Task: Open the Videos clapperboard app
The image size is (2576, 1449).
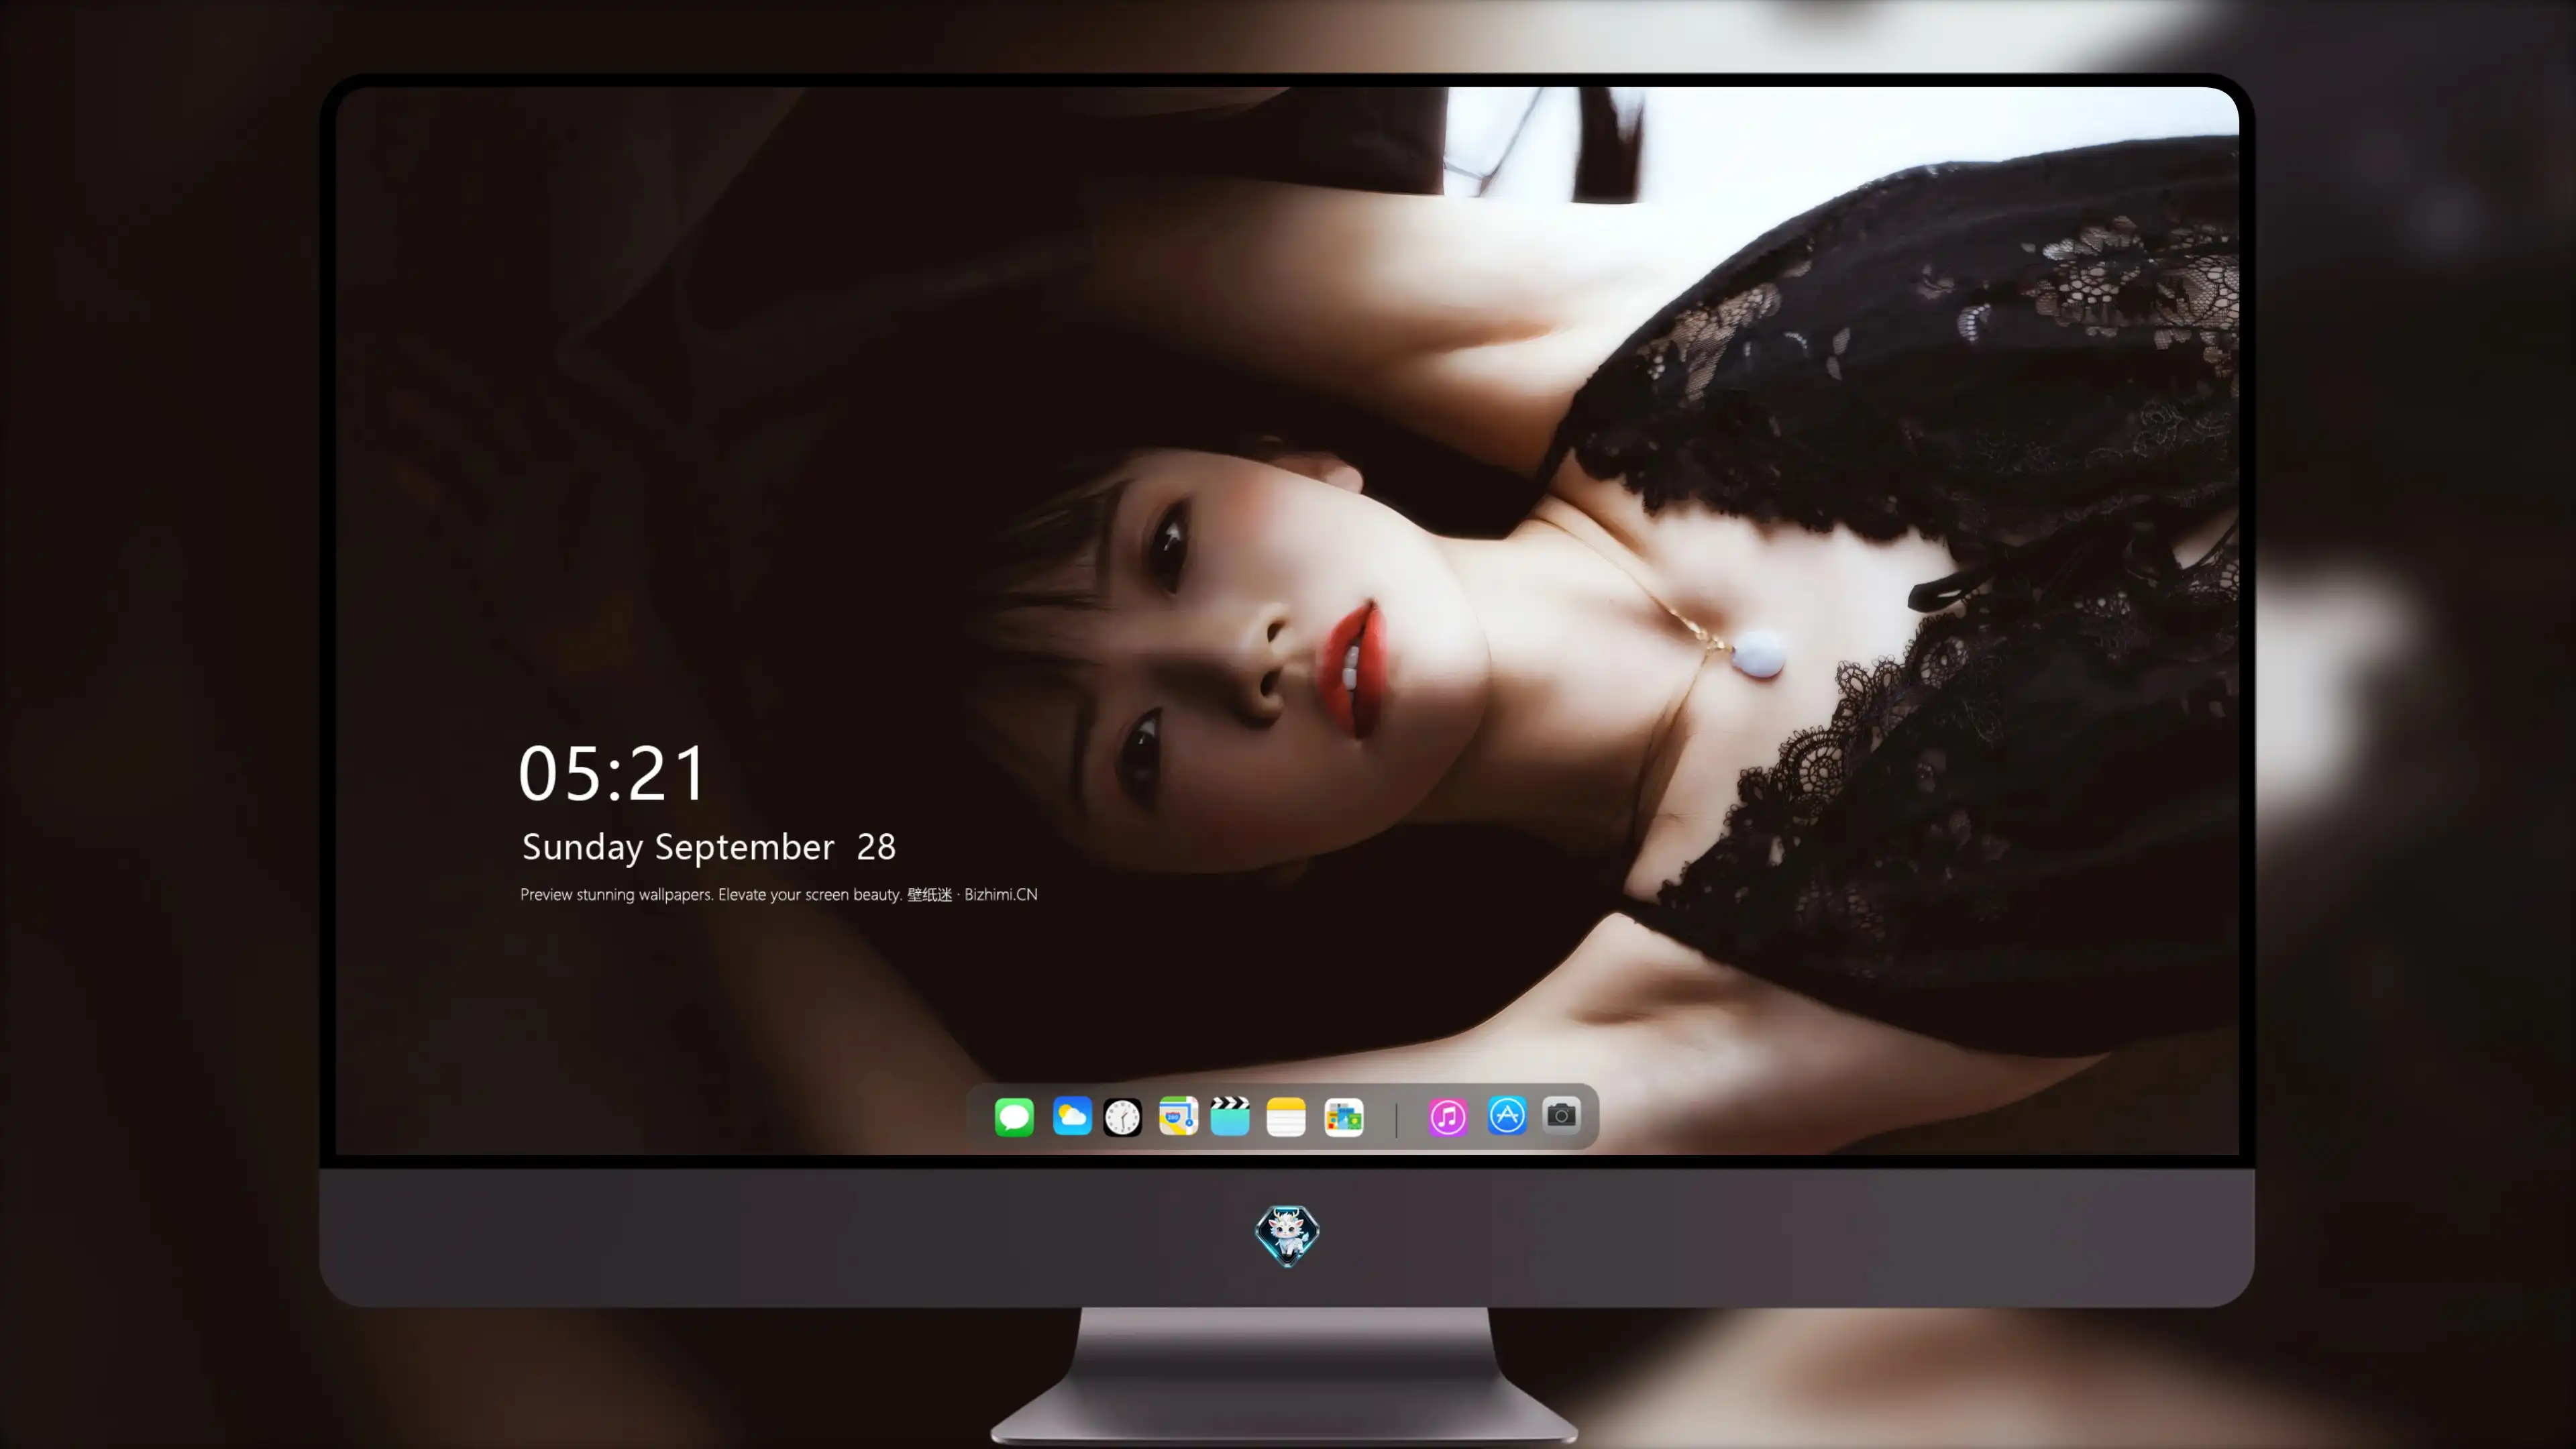Action: tap(1230, 1116)
